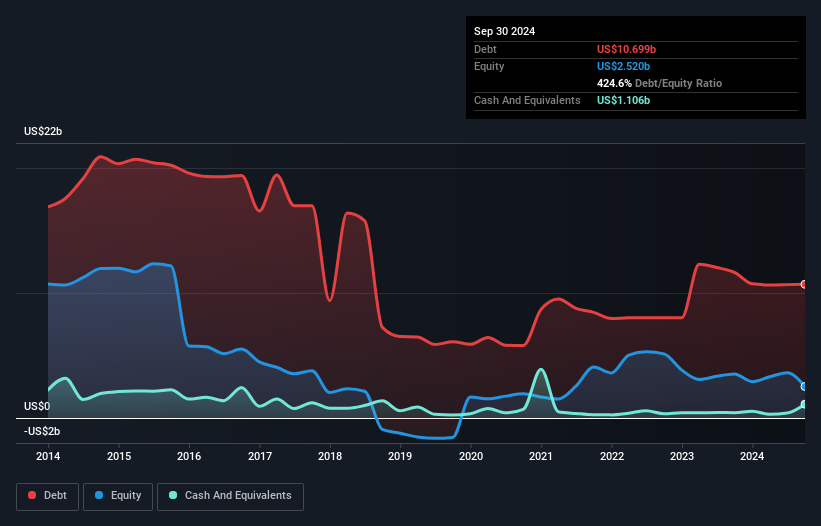Click the 2018 x-axis label

point(330,456)
